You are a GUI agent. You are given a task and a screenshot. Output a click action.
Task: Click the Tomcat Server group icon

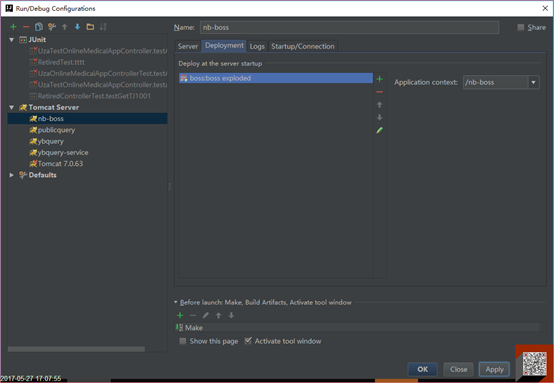23,107
